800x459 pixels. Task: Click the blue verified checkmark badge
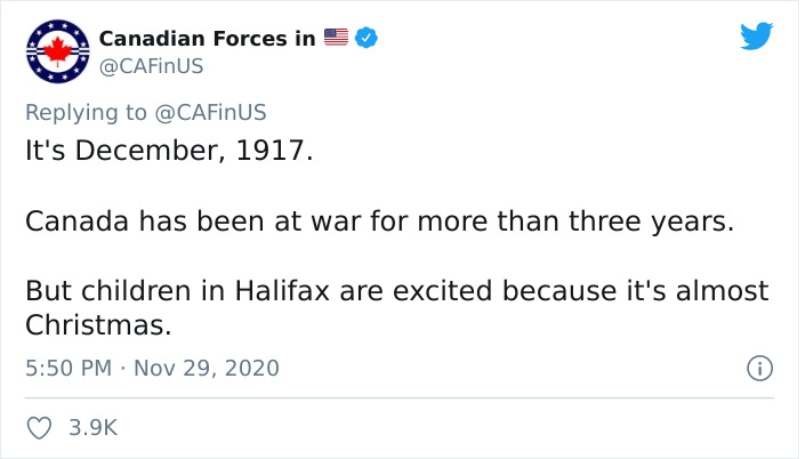click(x=366, y=38)
